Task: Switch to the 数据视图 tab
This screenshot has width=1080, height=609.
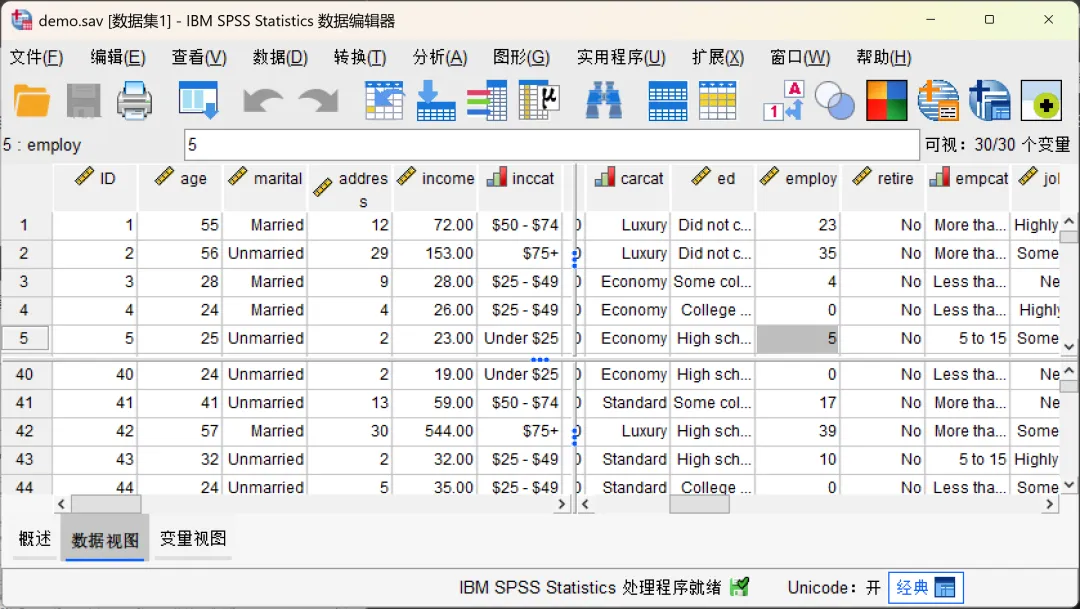Action: click(105, 540)
